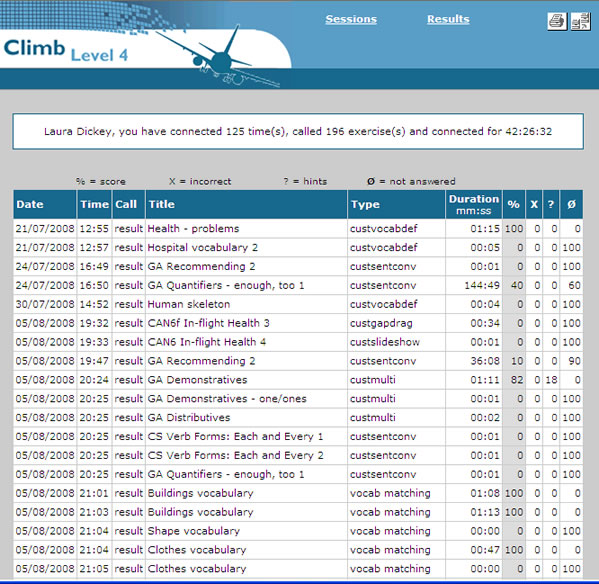Click the single printer icon
This screenshot has width=599, height=584.
[557, 21]
